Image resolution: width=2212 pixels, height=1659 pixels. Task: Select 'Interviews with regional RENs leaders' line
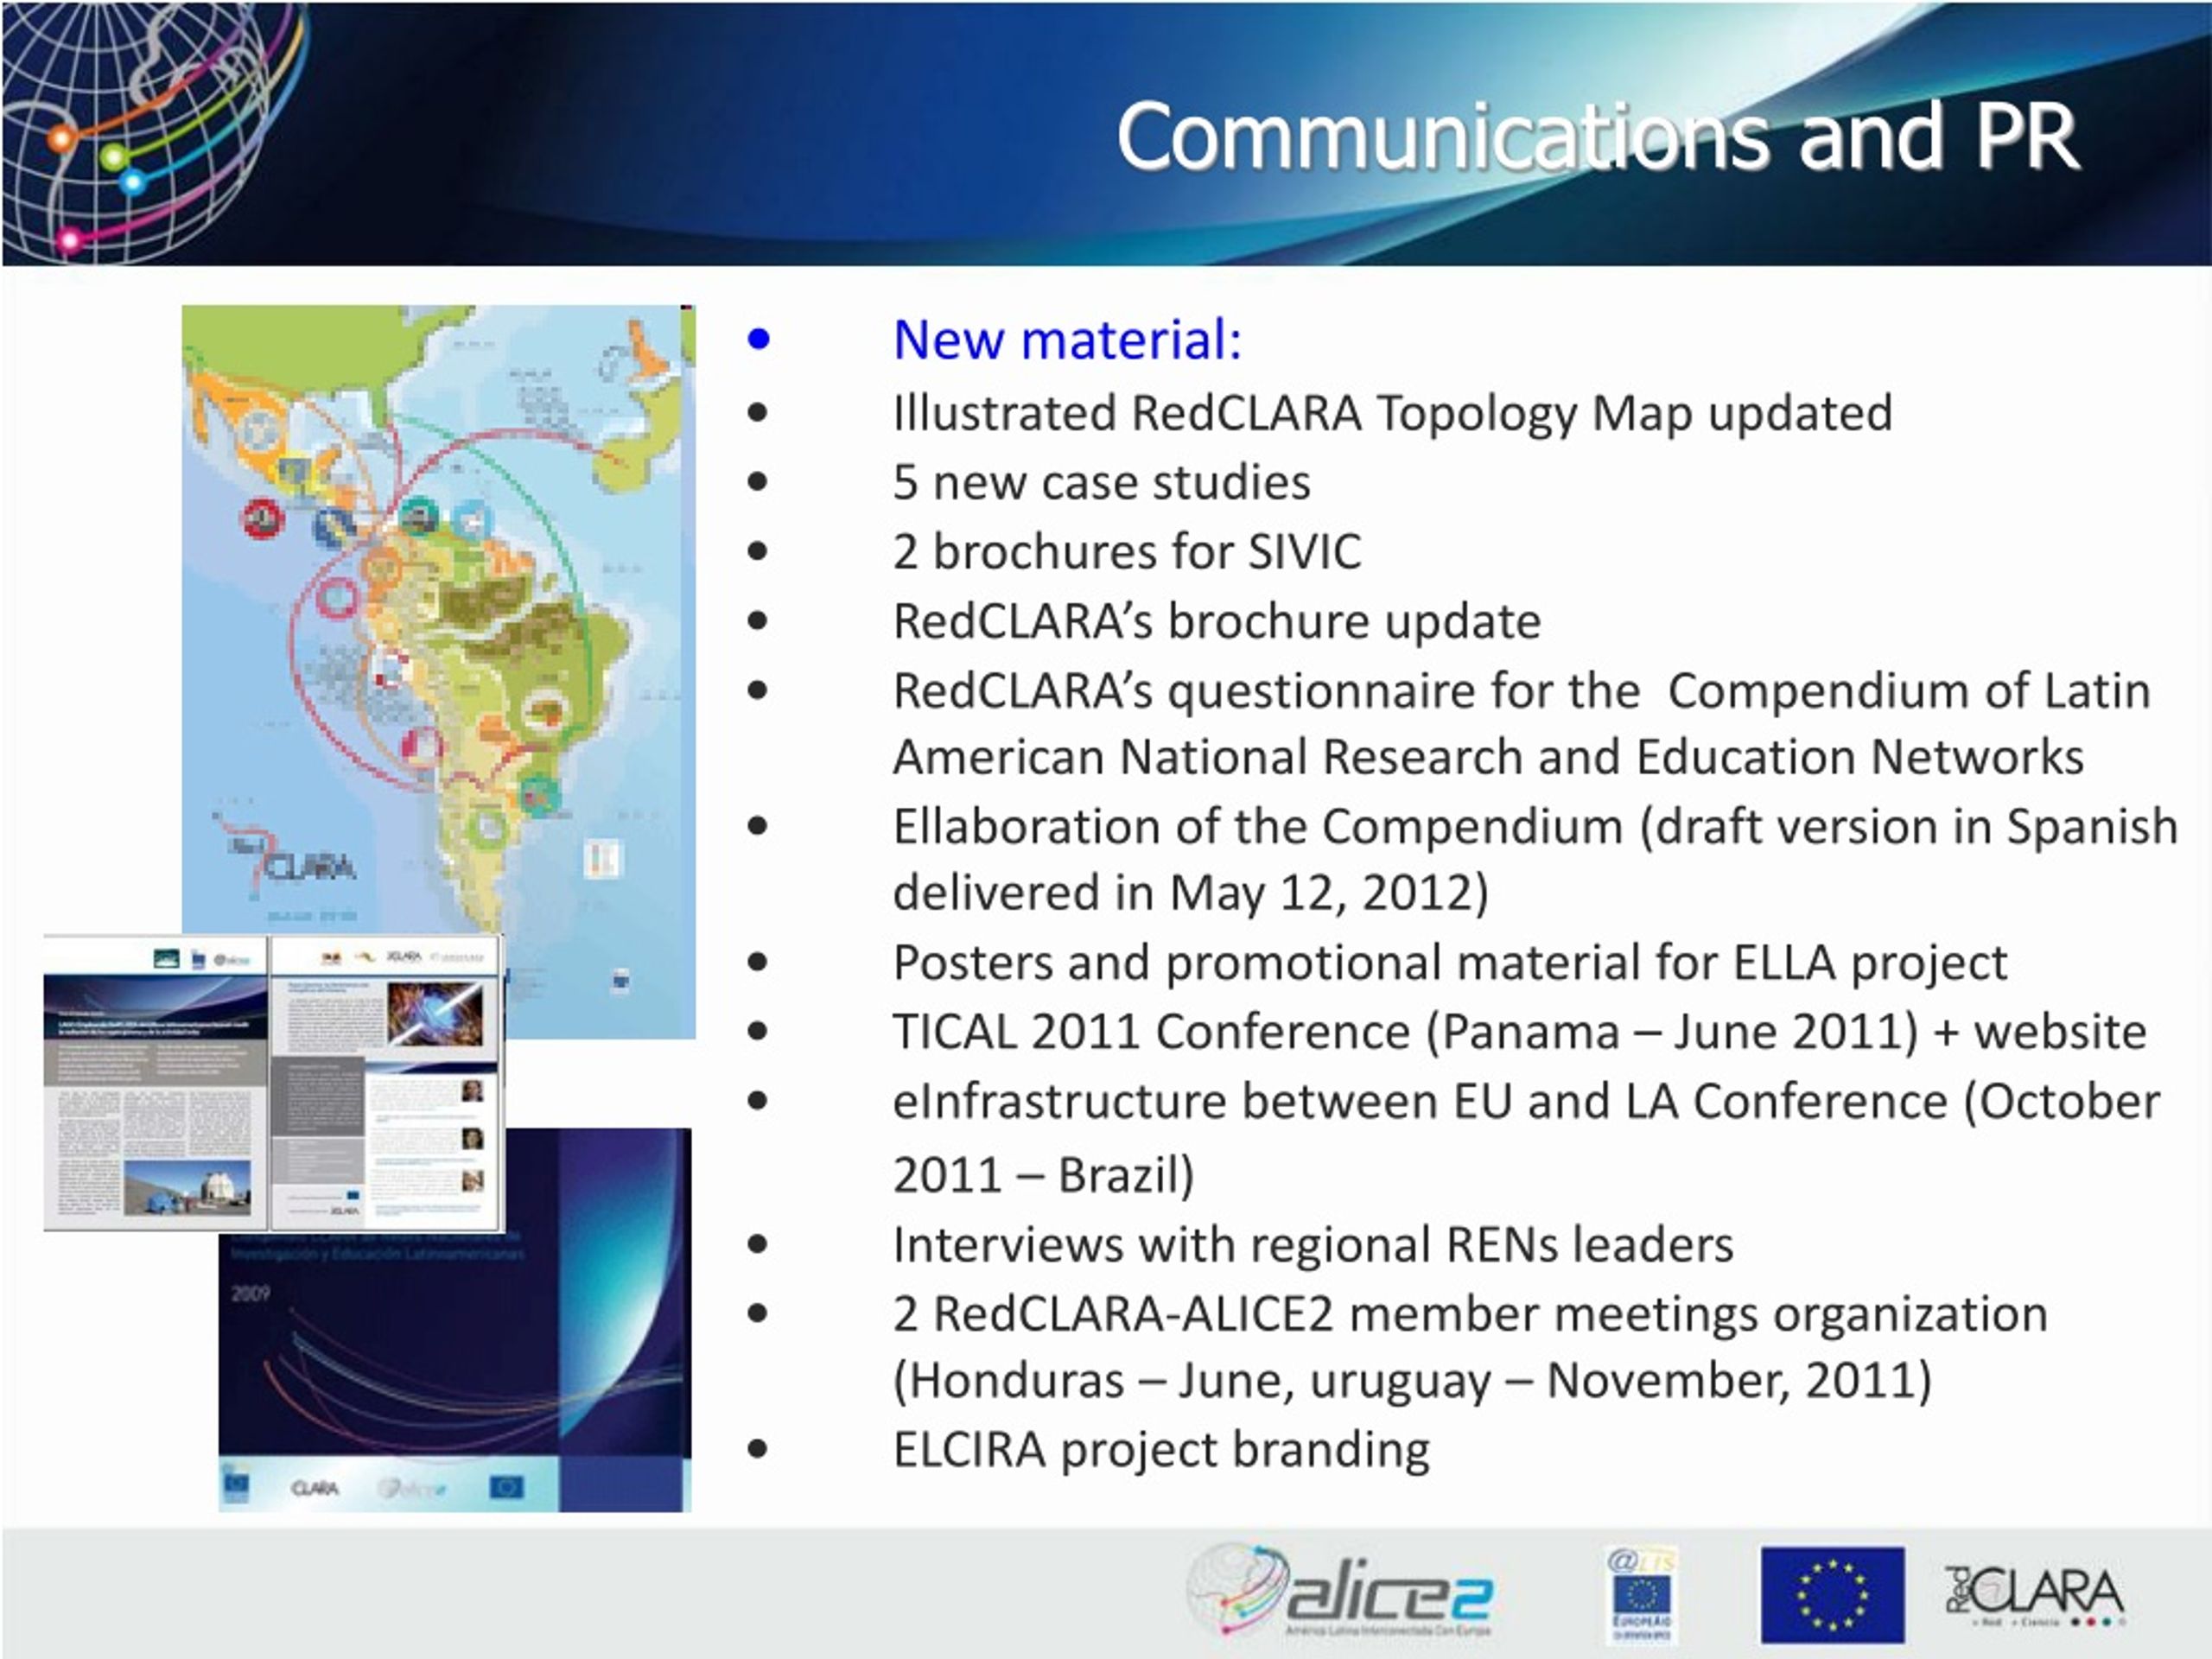pos(1313,1245)
